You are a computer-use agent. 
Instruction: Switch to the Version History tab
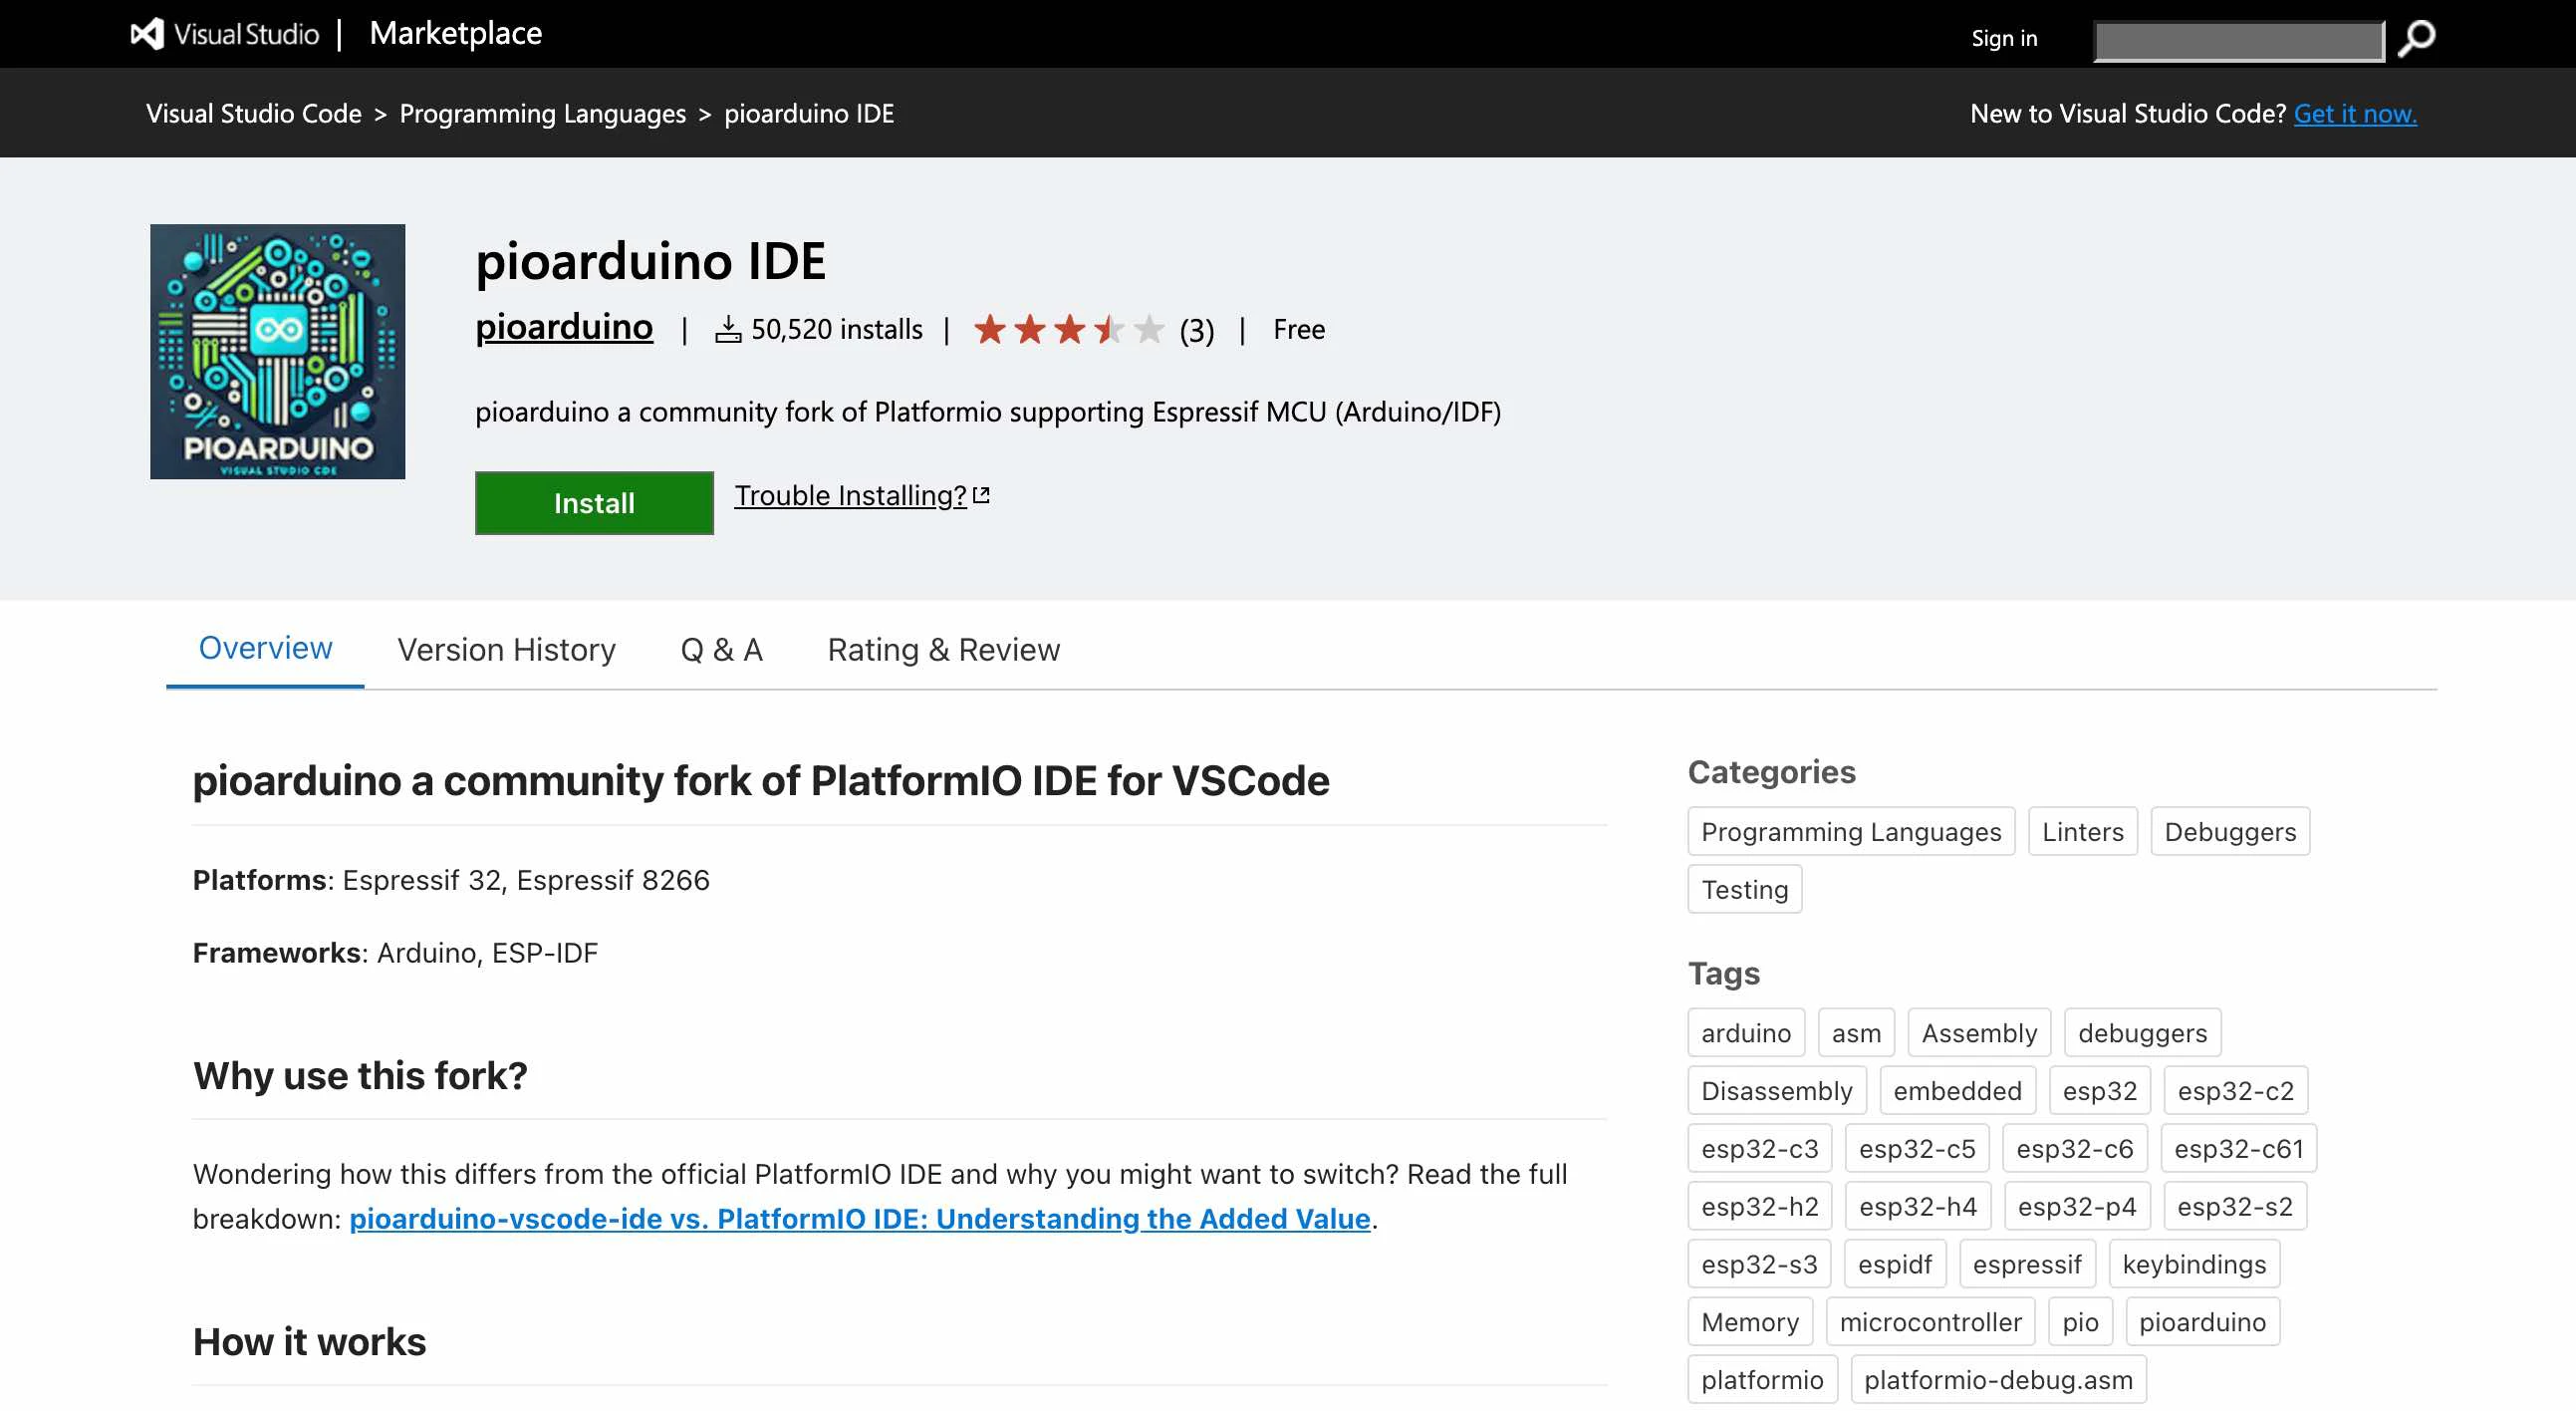coord(506,649)
